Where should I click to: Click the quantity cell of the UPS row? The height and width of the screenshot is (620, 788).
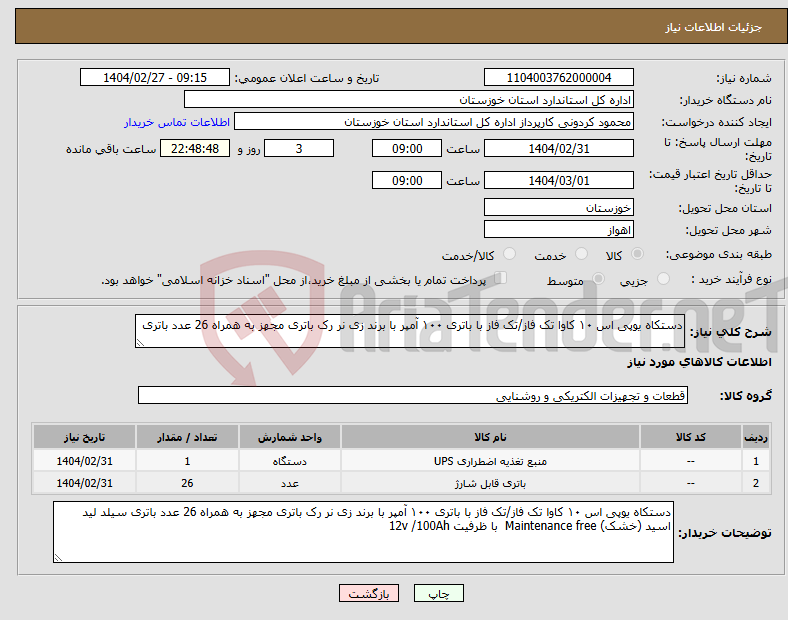pyautogui.click(x=187, y=461)
